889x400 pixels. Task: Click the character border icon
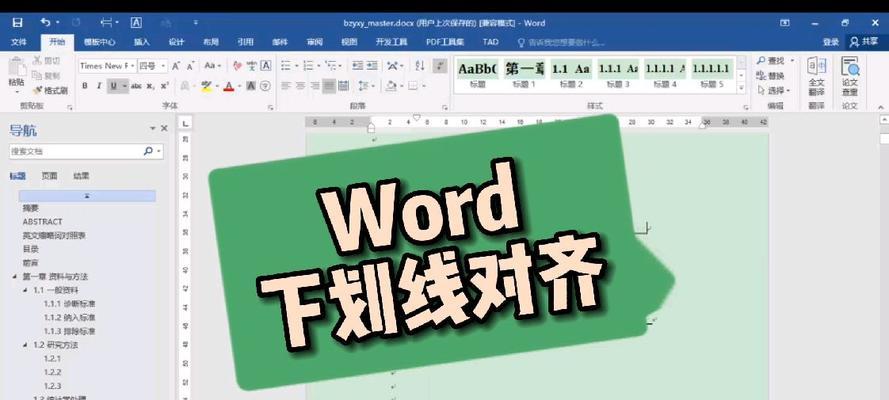pyautogui.click(x=265, y=66)
